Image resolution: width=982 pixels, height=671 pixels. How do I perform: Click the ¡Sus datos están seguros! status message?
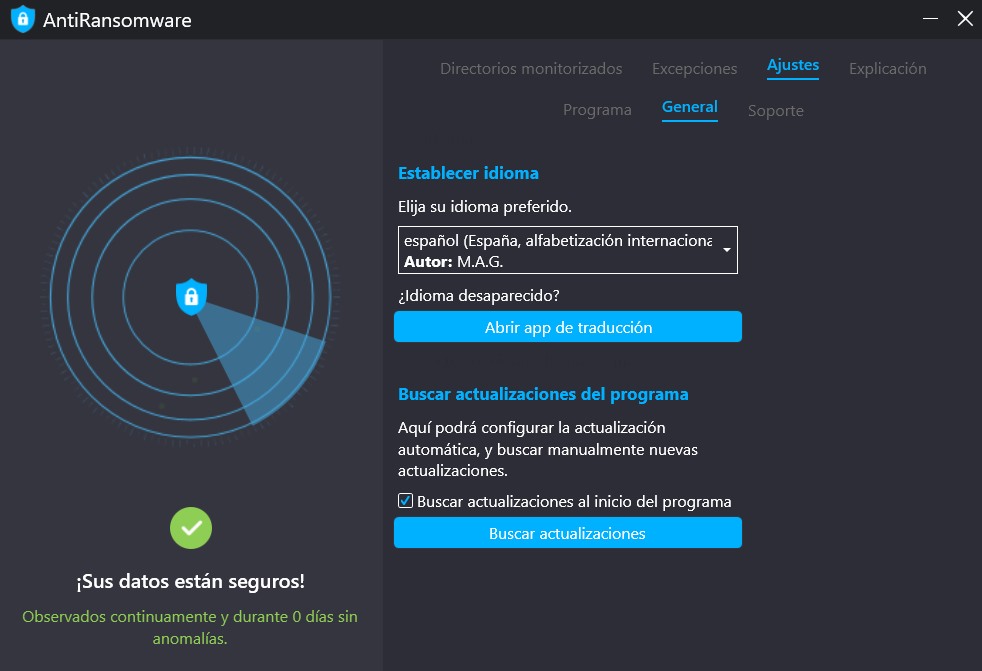191,581
